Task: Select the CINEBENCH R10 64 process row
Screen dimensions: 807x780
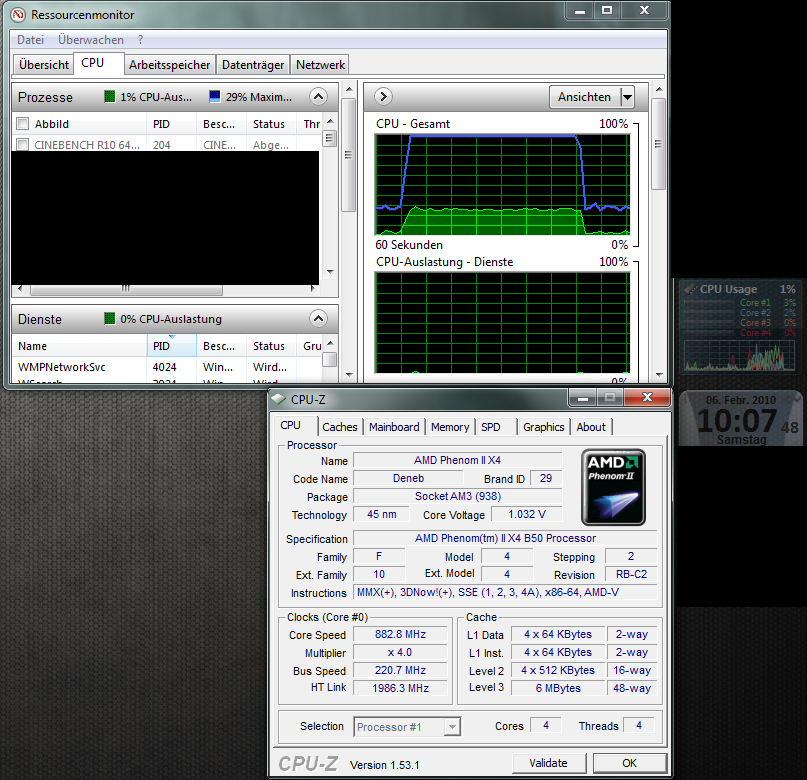Action: tap(167, 145)
